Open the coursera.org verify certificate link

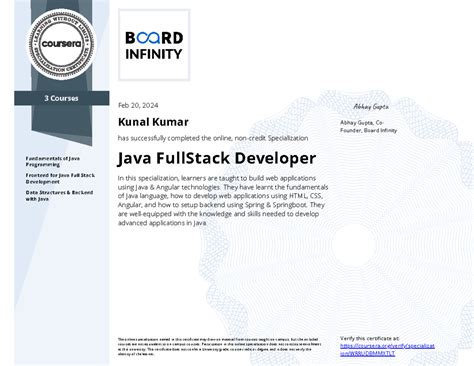387,350
